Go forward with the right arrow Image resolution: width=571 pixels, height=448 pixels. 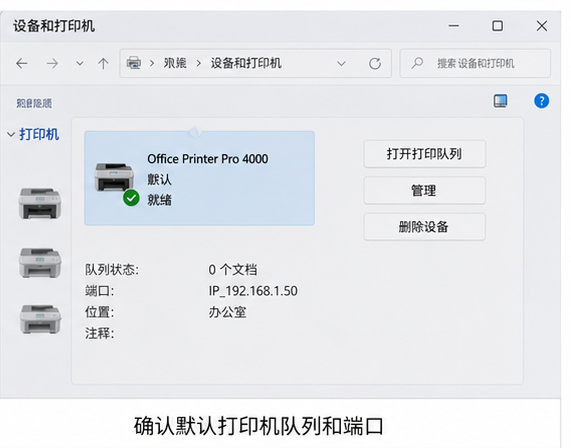tap(52, 64)
